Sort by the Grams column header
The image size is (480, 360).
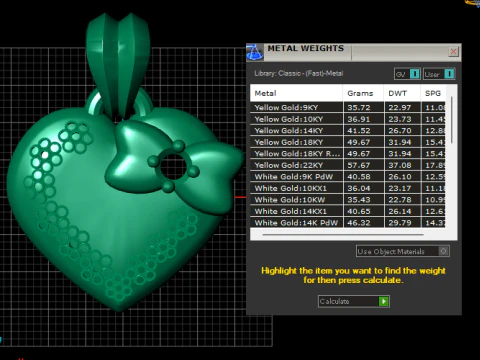coord(363,93)
